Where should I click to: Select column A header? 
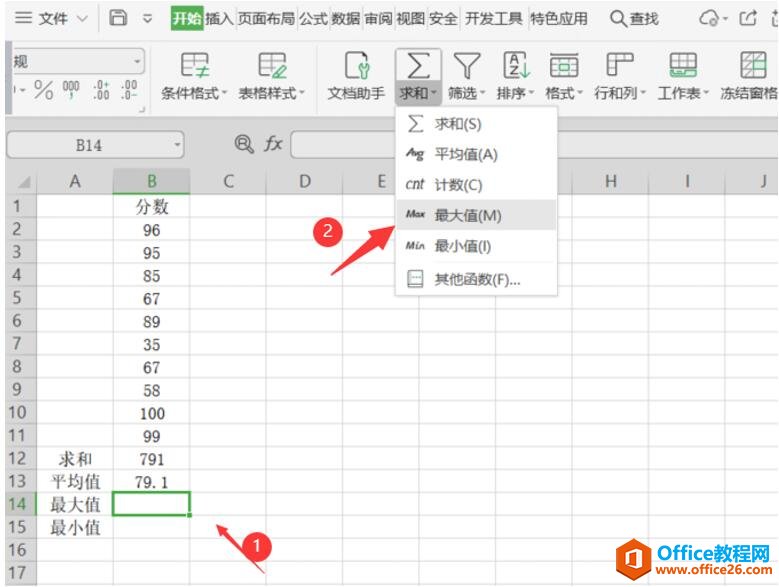pyautogui.click(x=75, y=181)
